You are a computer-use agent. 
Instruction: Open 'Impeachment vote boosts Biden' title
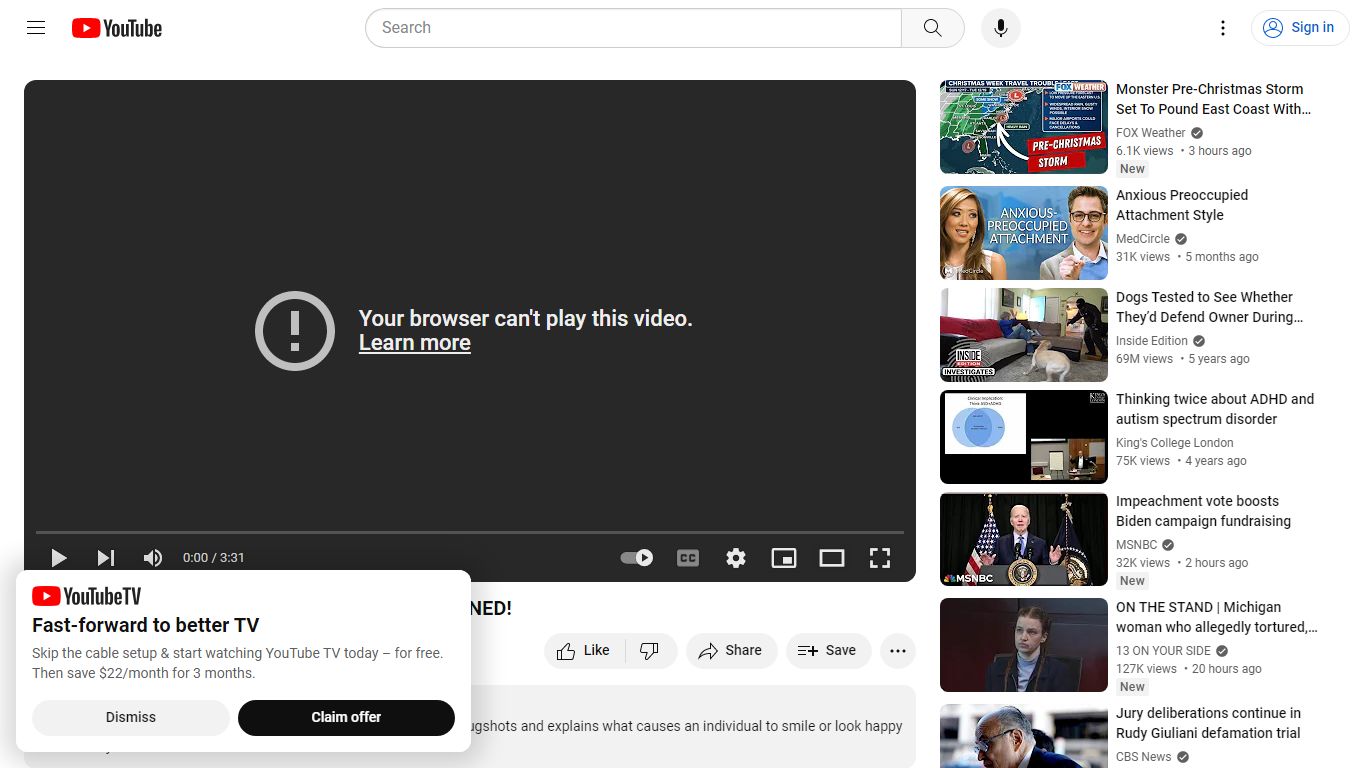(x=1203, y=511)
